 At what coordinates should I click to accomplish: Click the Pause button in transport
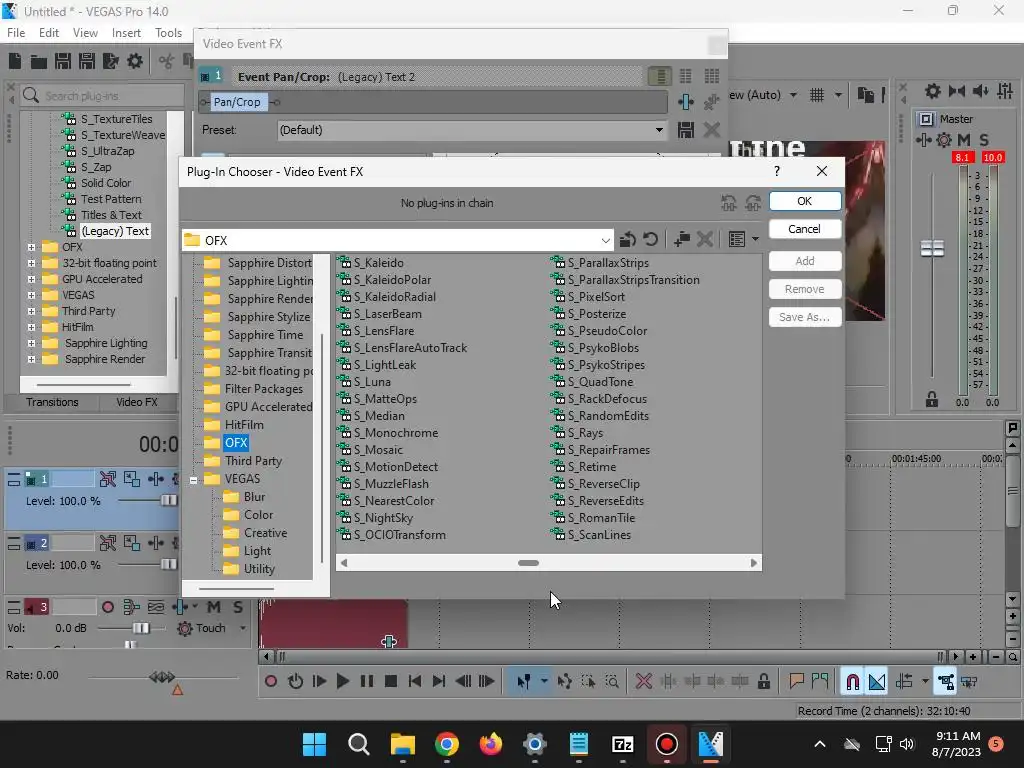(367, 682)
